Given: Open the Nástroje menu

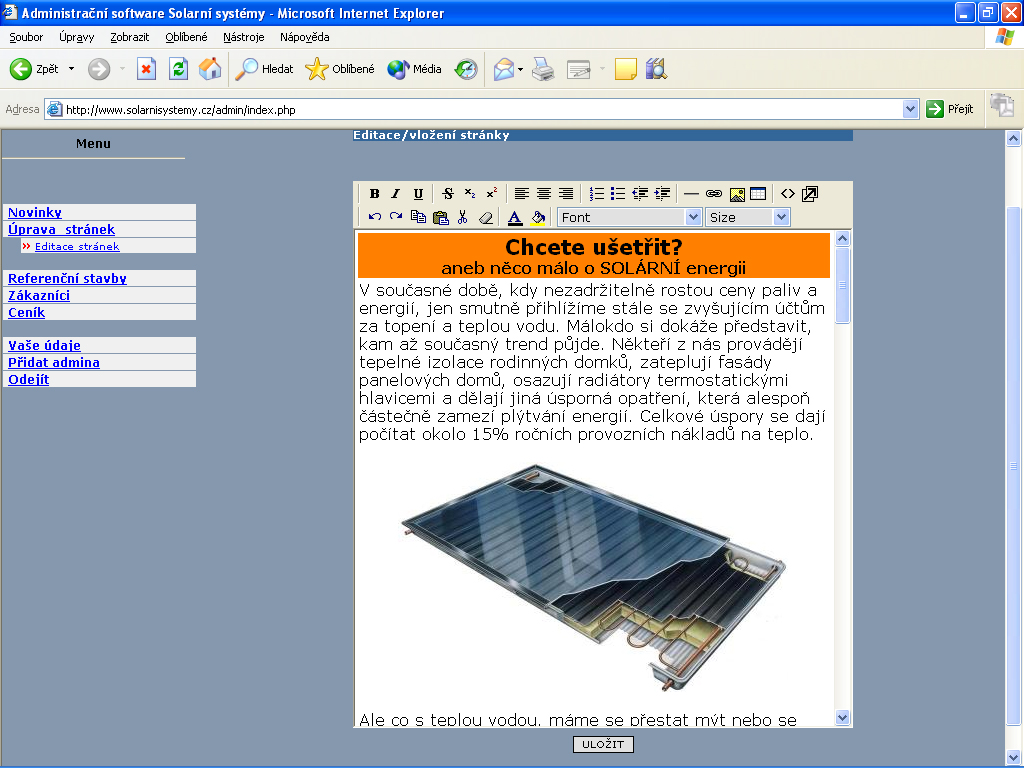Looking at the screenshot, I should pyautogui.click(x=244, y=37).
